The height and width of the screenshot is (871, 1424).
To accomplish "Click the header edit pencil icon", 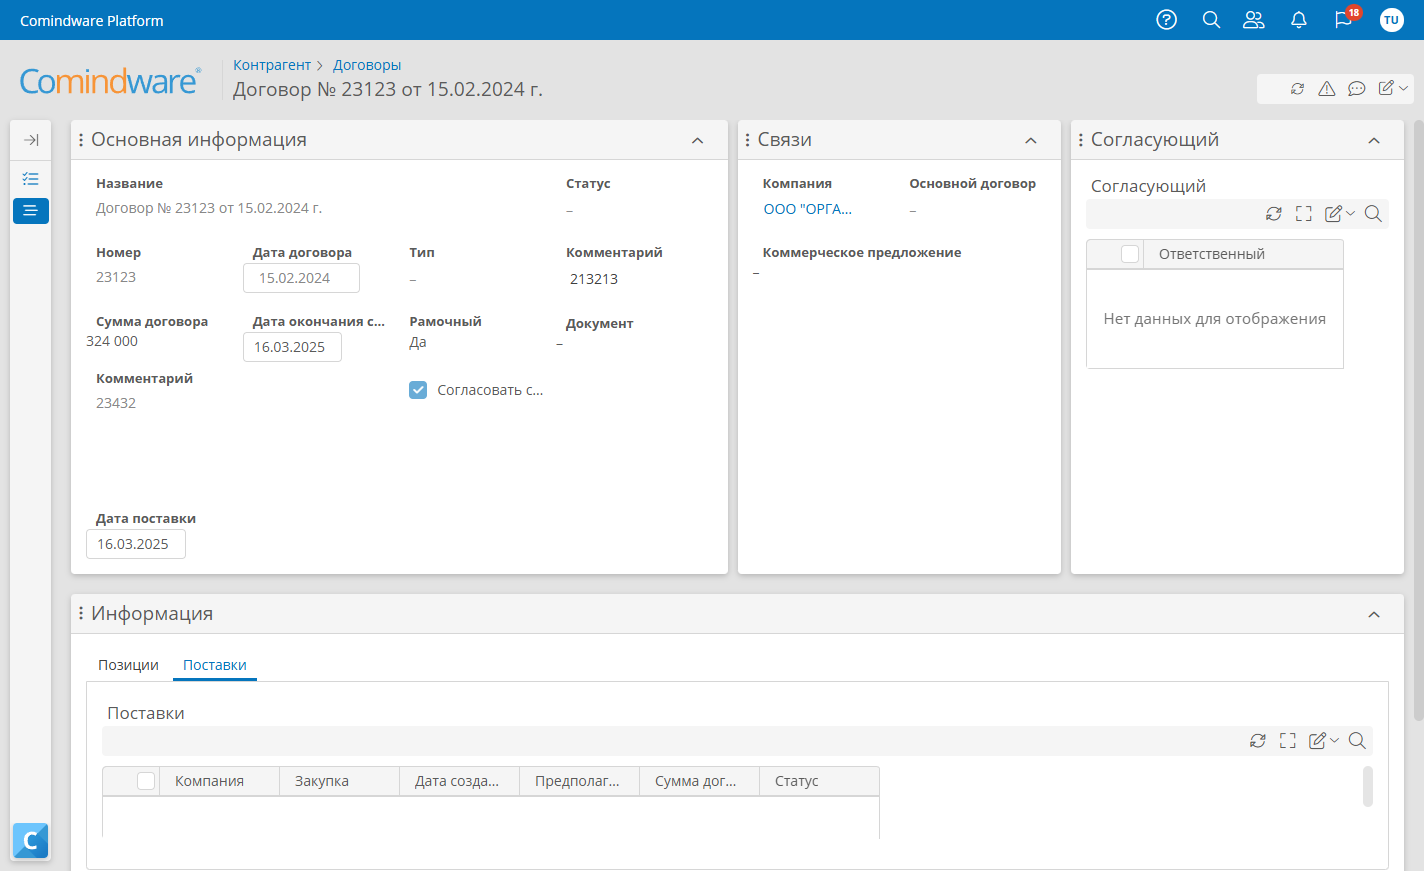I will point(1386,88).
